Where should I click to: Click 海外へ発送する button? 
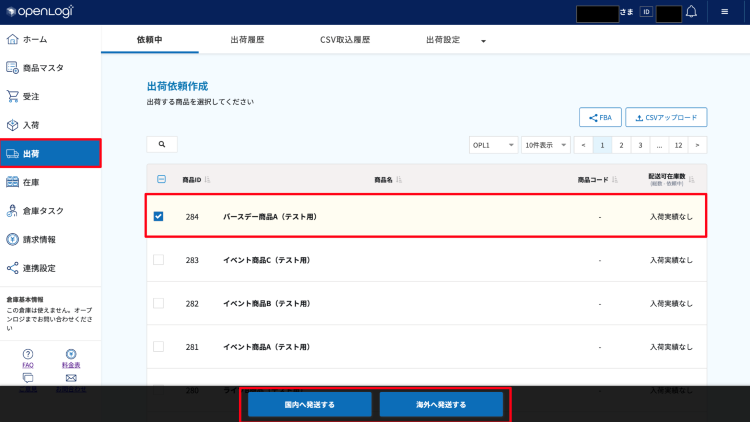[x=441, y=404]
